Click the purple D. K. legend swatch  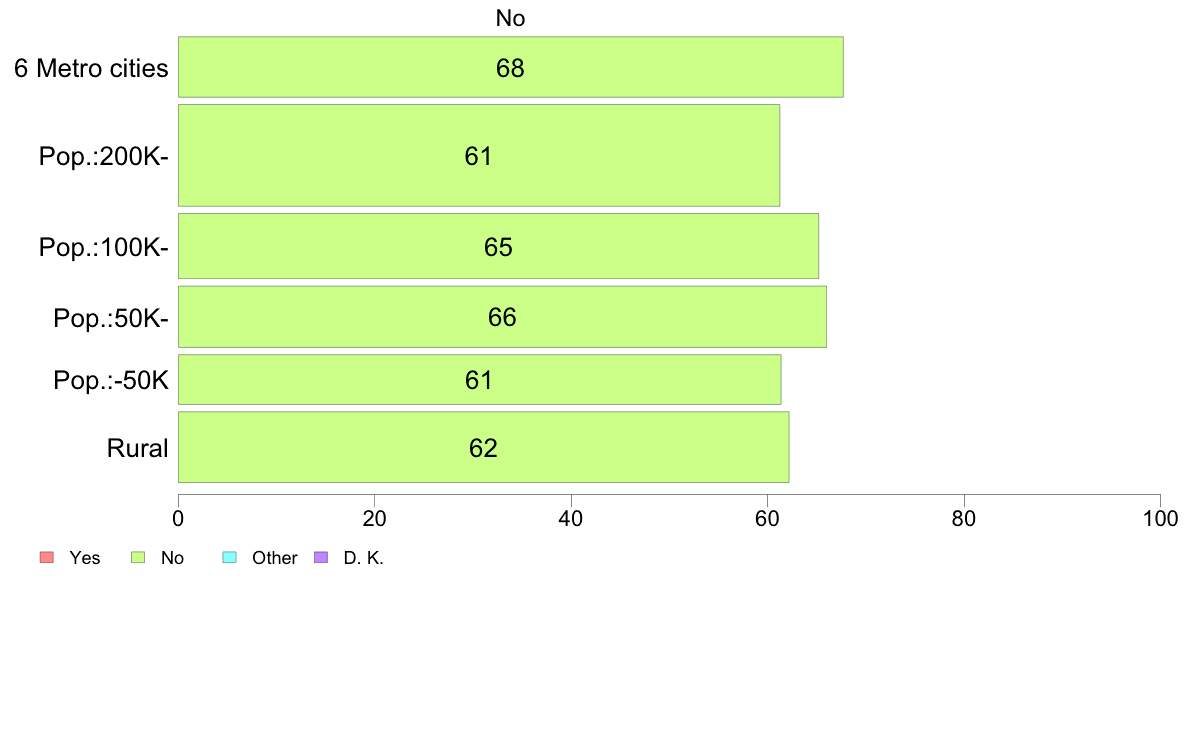tap(321, 557)
